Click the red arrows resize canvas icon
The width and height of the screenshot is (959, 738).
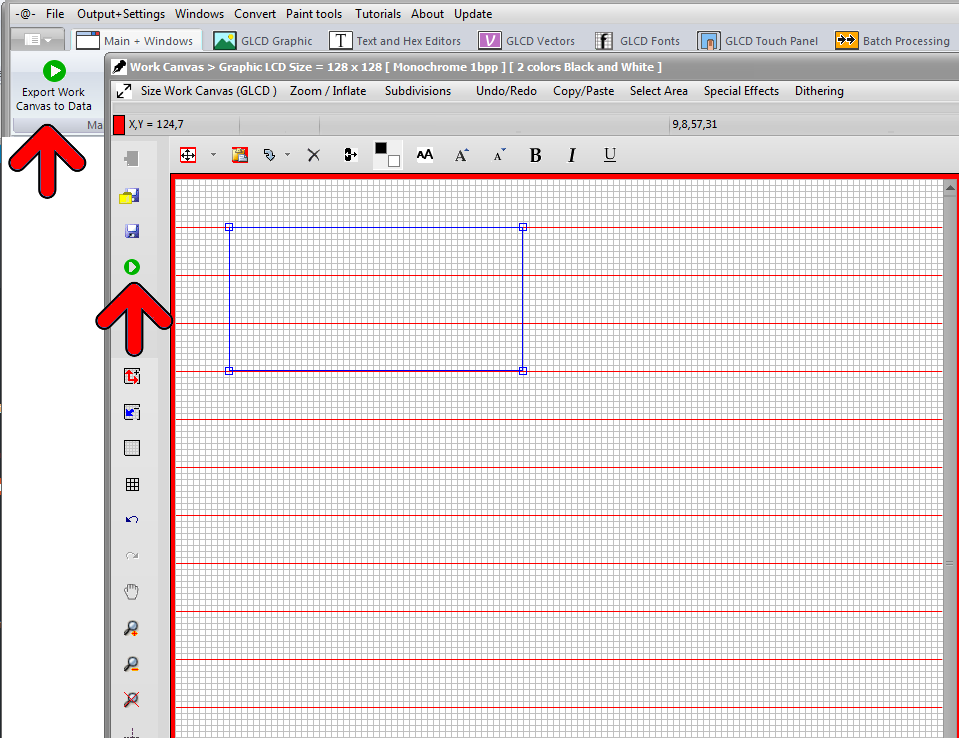click(x=131, y=376)
